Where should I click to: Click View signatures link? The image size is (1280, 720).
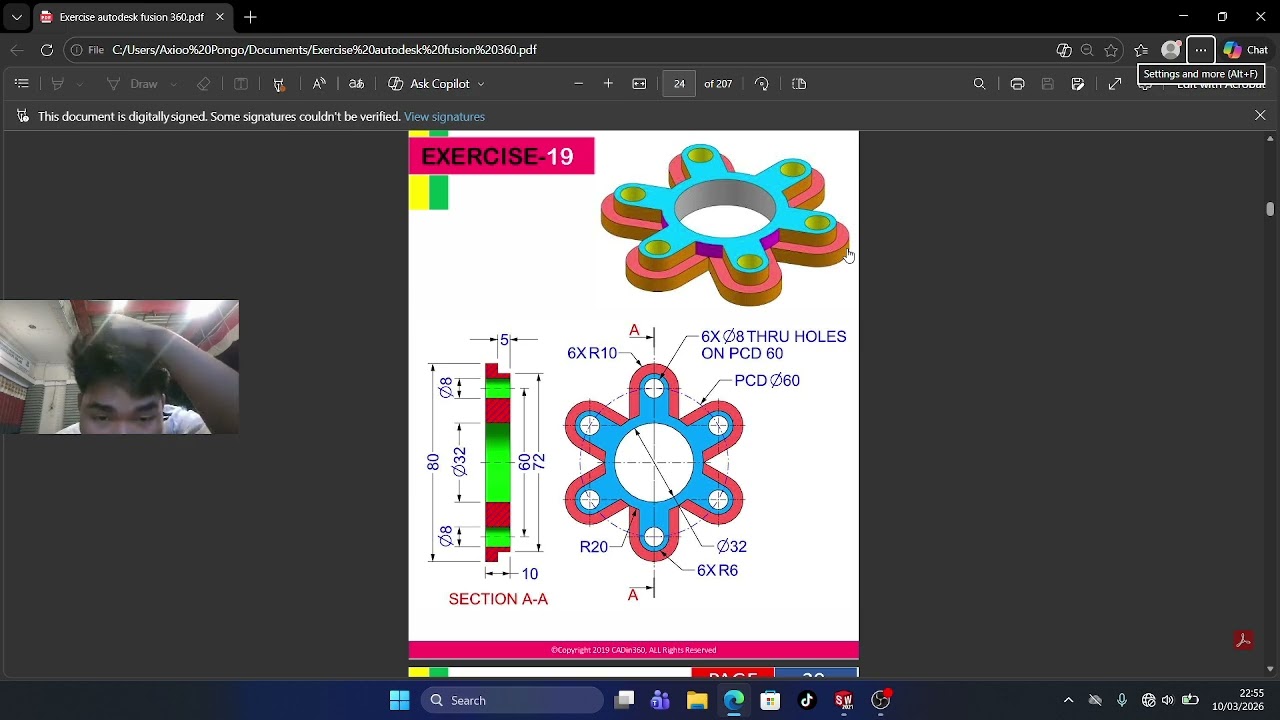click(x=444, y=117)
